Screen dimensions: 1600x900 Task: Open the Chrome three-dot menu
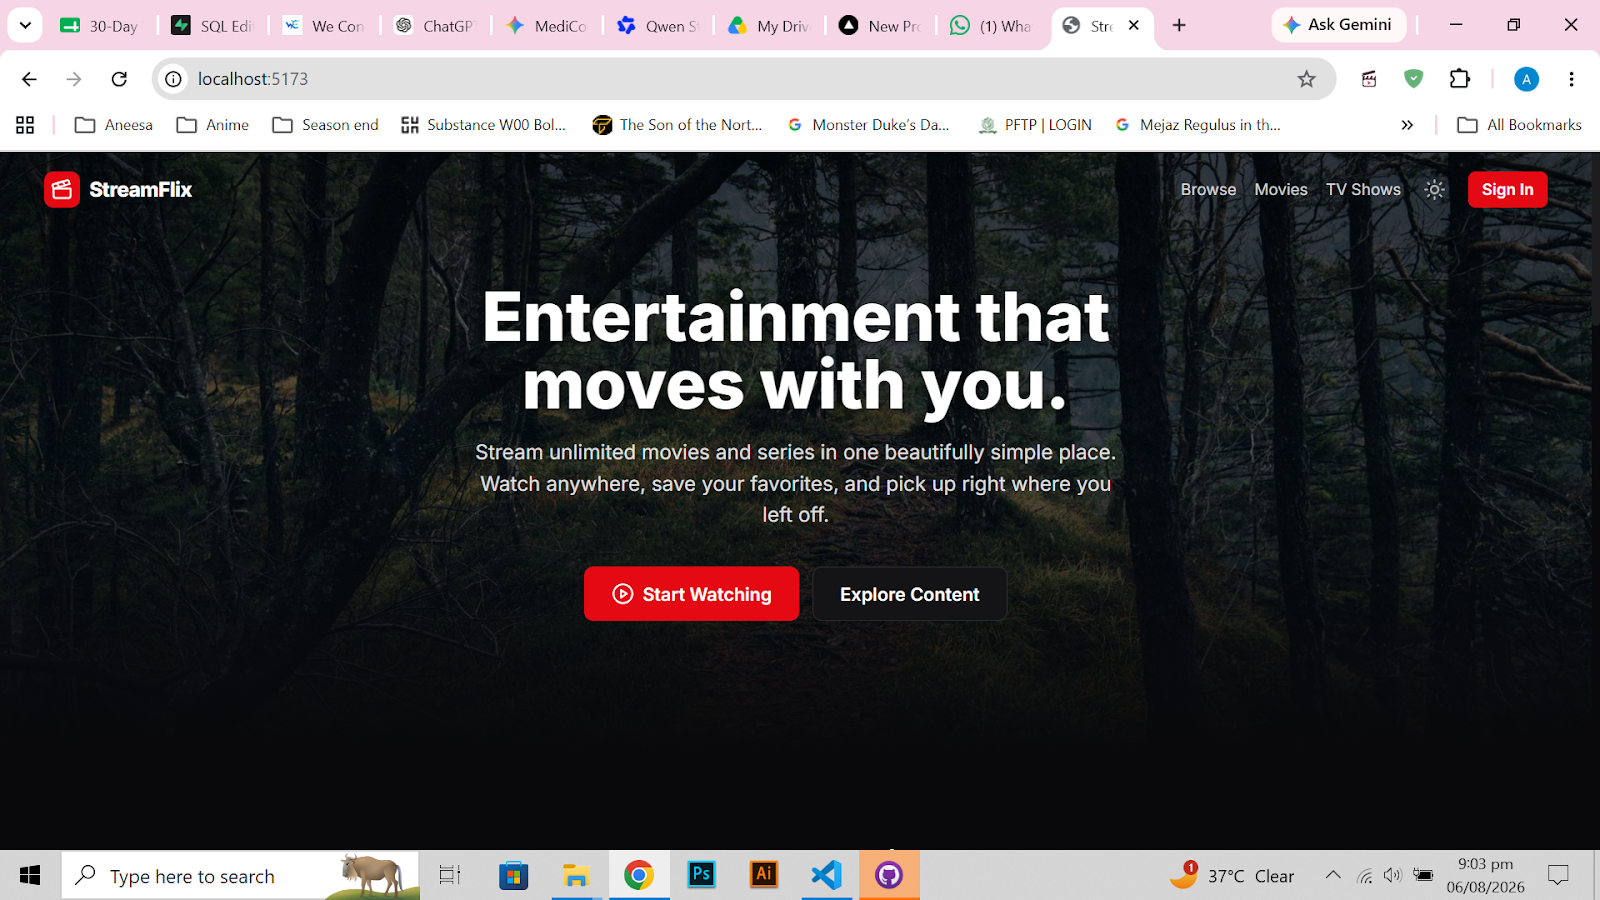[1571, 79]
